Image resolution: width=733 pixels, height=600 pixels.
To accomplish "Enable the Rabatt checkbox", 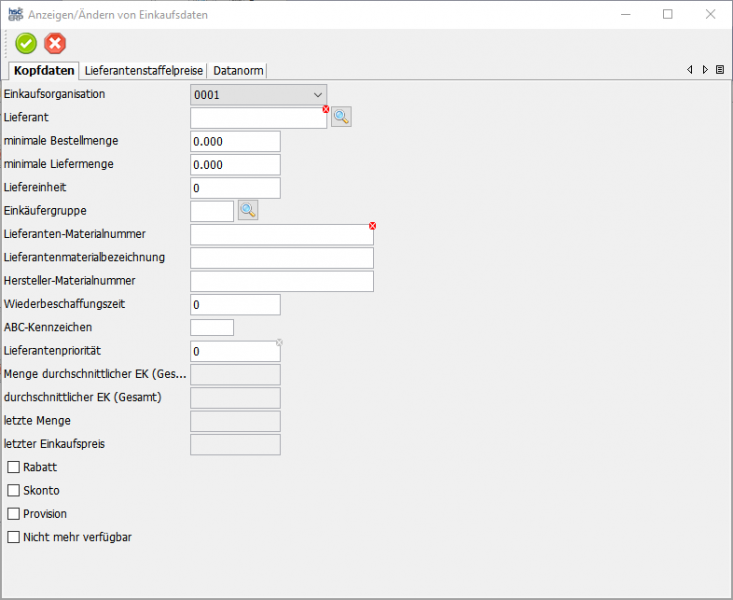I will pos(14,467).
